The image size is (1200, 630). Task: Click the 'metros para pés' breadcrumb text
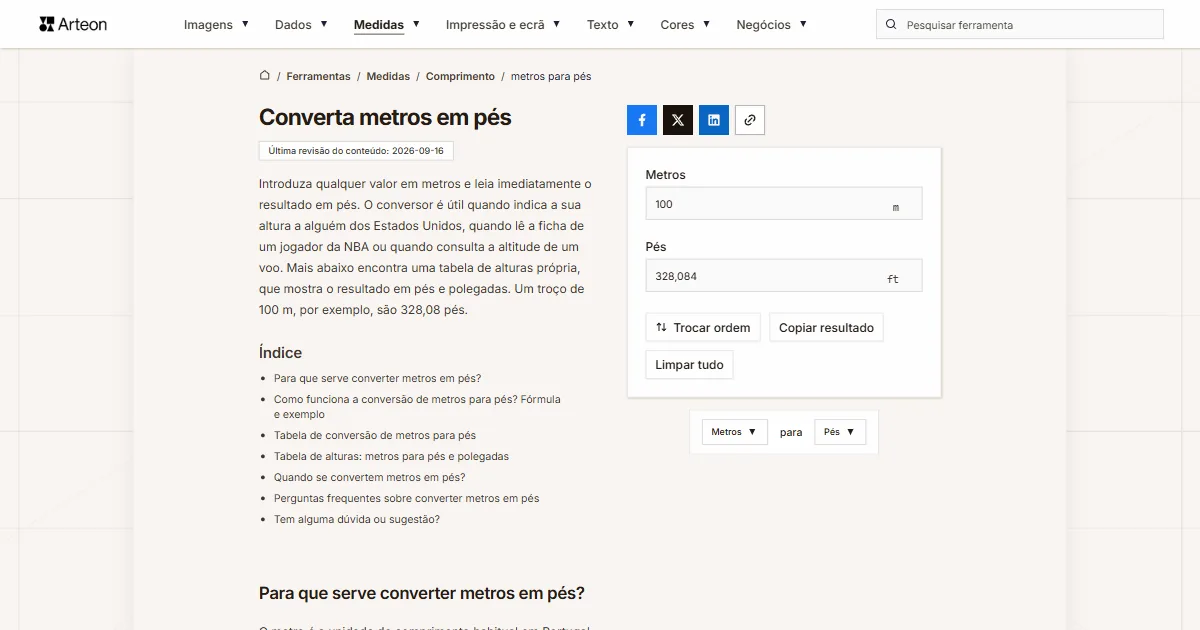(551, 76)
